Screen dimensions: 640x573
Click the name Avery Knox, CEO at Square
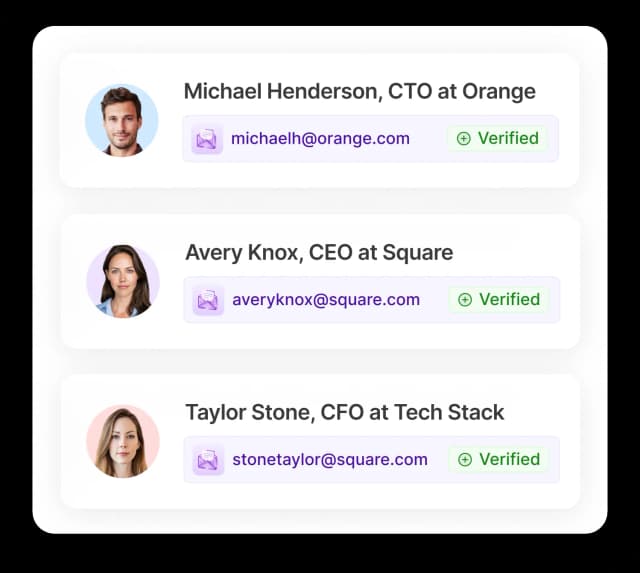coord(319,253)
